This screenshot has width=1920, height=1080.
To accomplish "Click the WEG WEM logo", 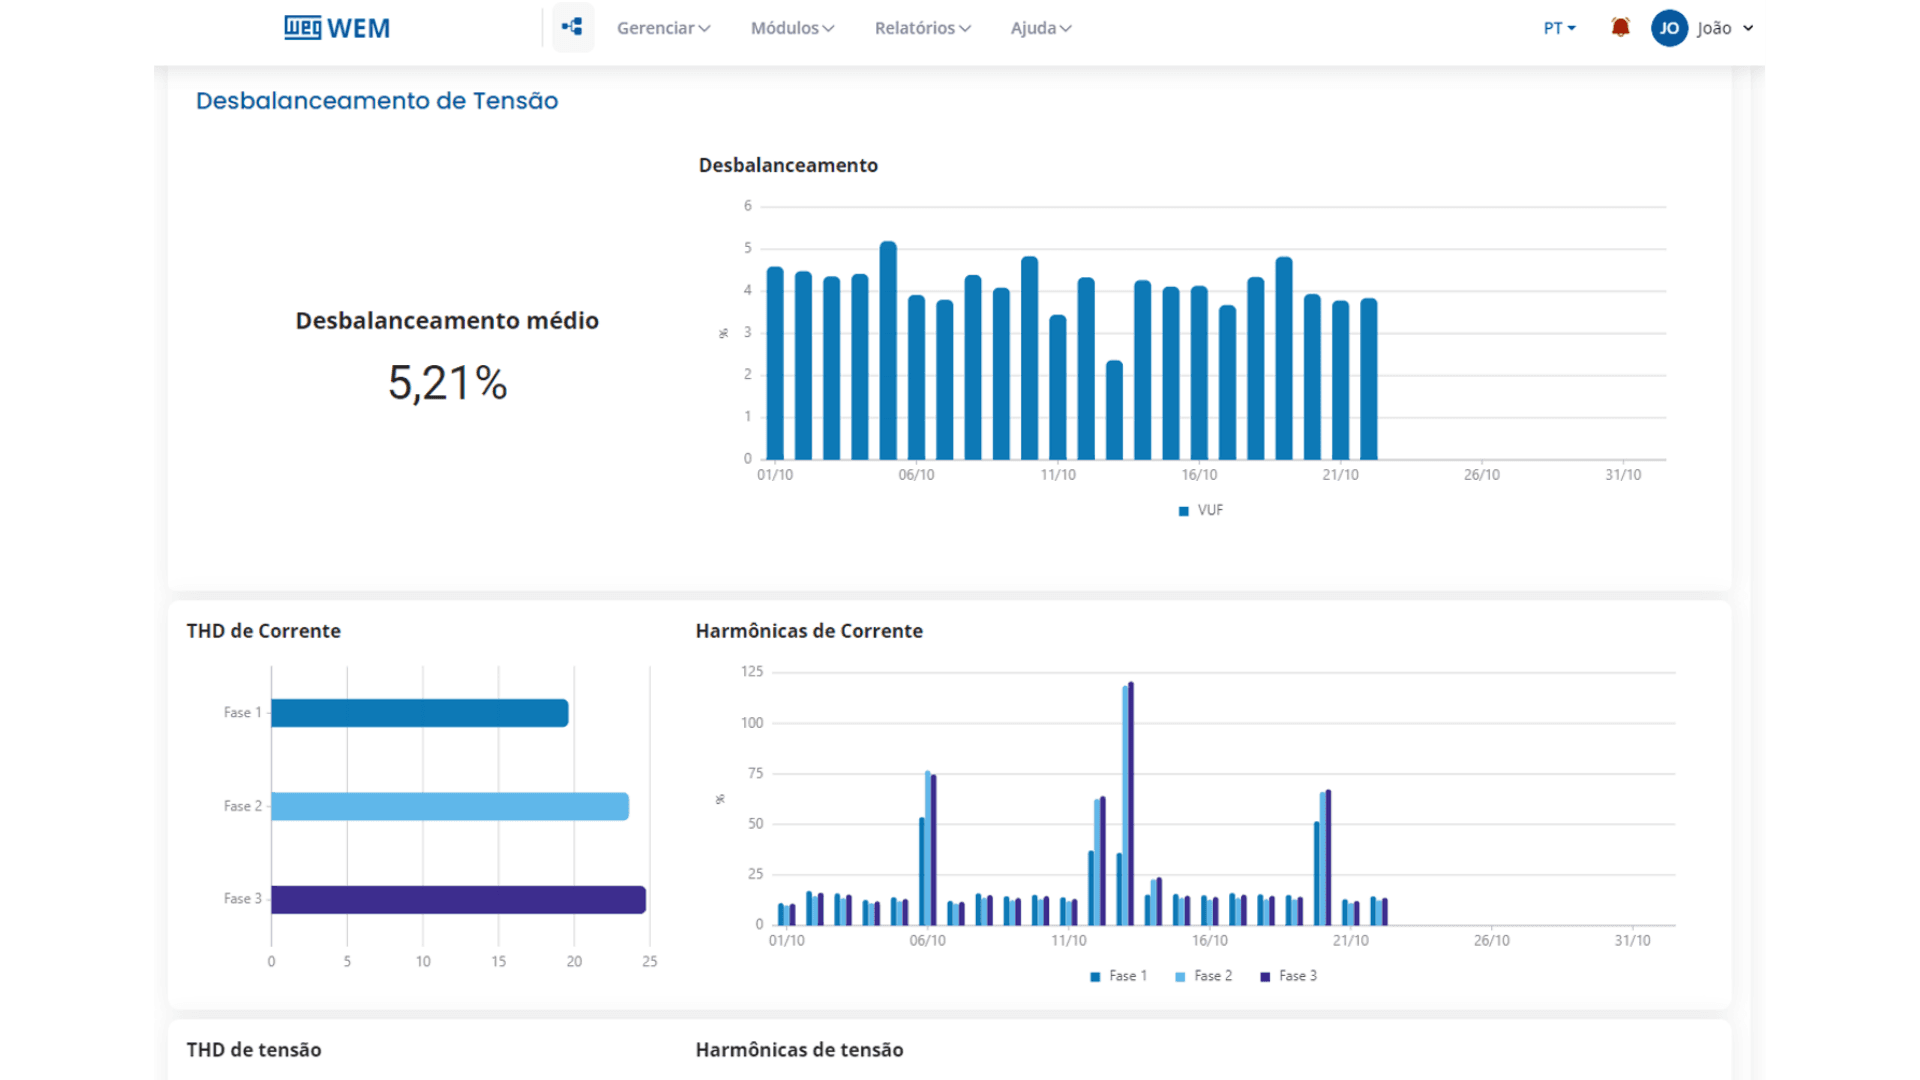I will point(337,28).
